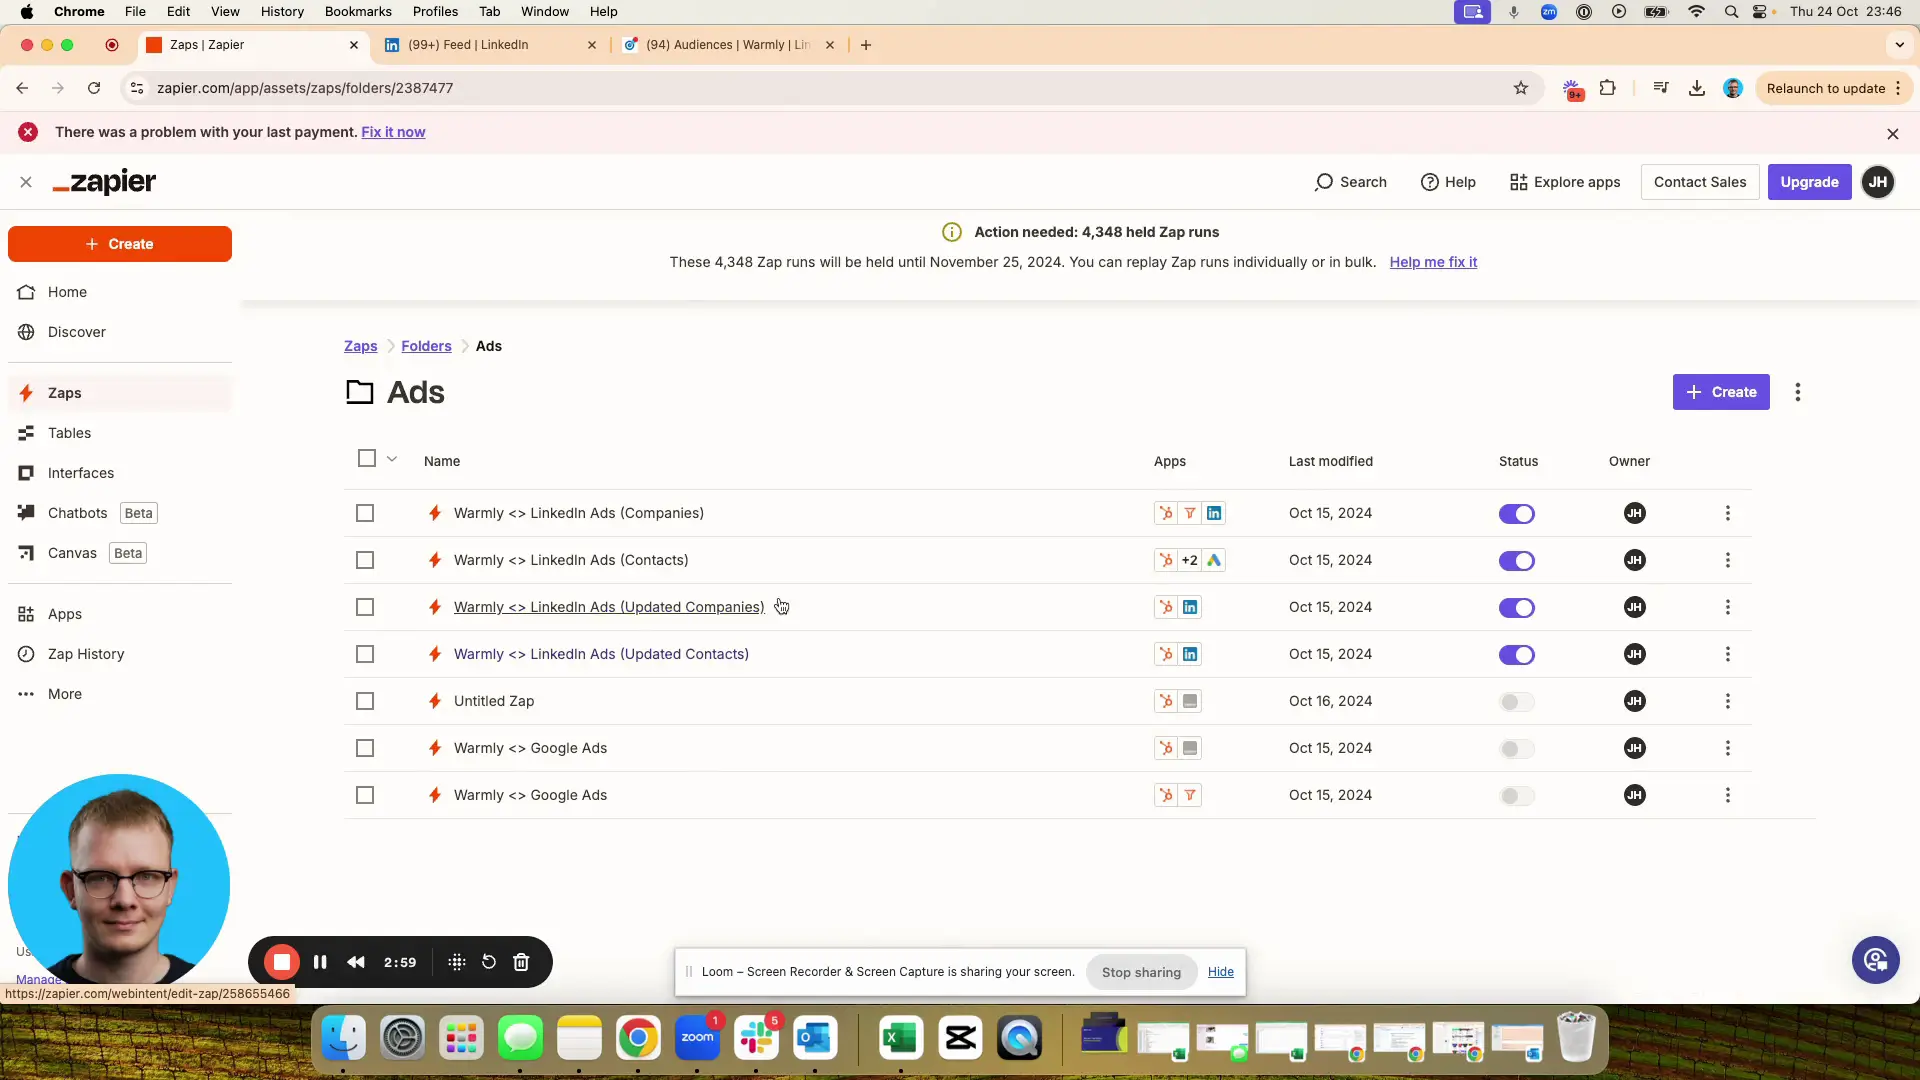Screen dimensions: 1920x1080
Task: Open Chrome extensions puzzle icon
Action: [1608, 88]
